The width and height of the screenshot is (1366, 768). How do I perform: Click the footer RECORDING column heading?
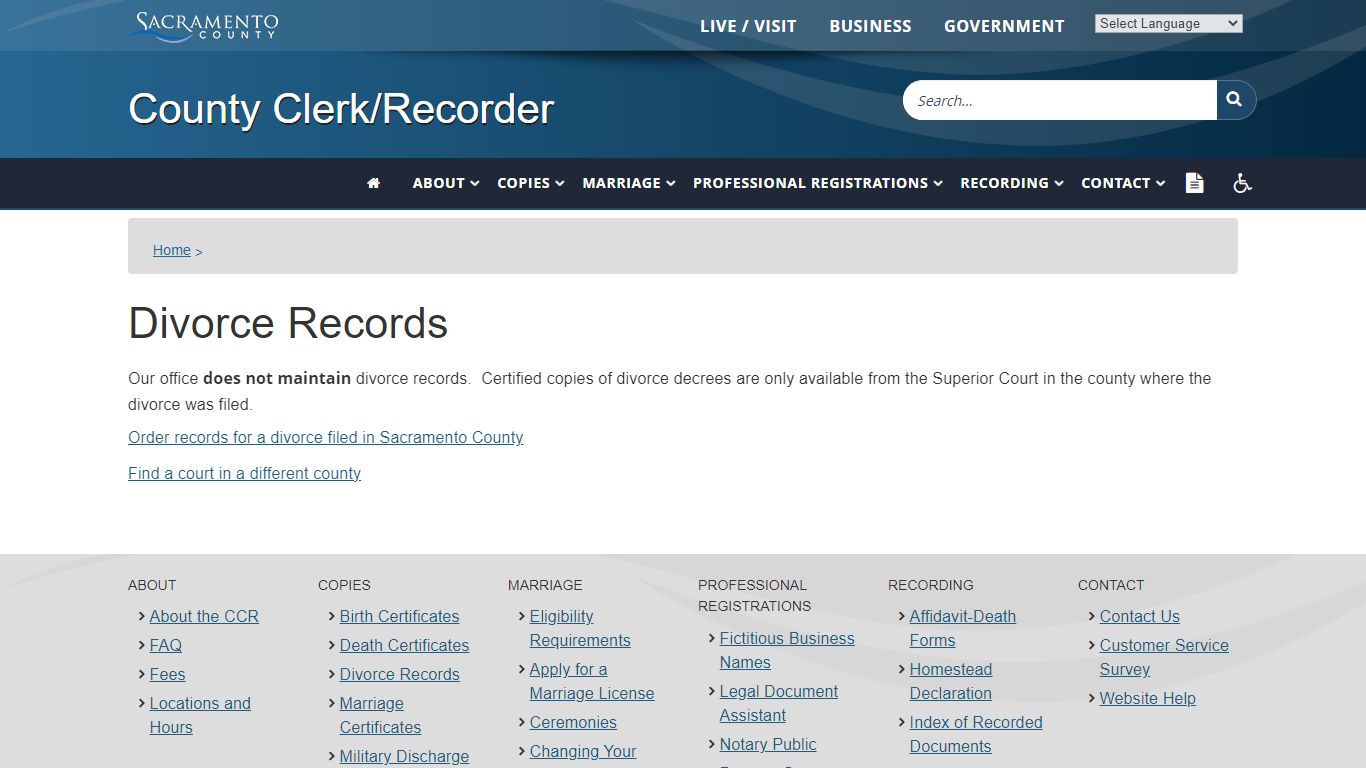click(x=930, y=585)
